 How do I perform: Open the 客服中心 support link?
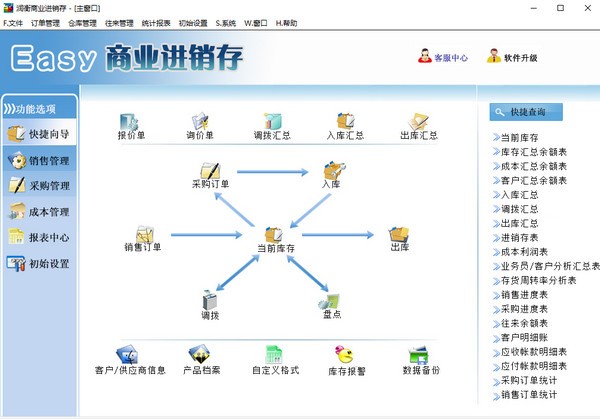pos(443,57)
